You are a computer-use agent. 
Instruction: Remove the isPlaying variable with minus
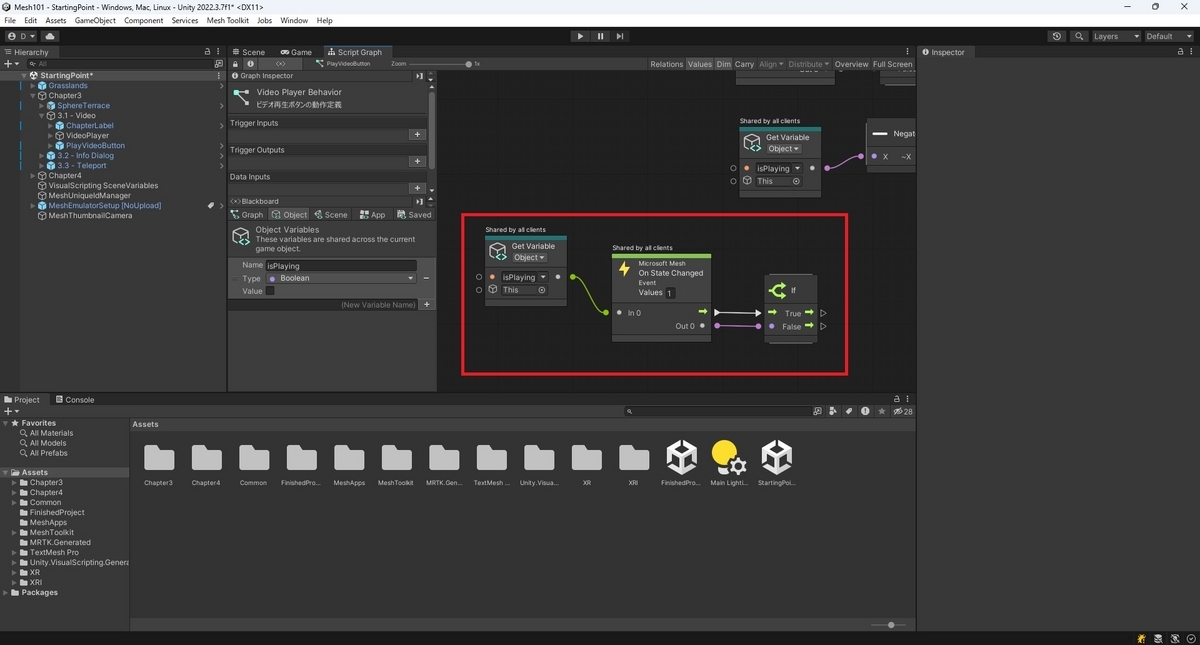click(x=426, y=278)
